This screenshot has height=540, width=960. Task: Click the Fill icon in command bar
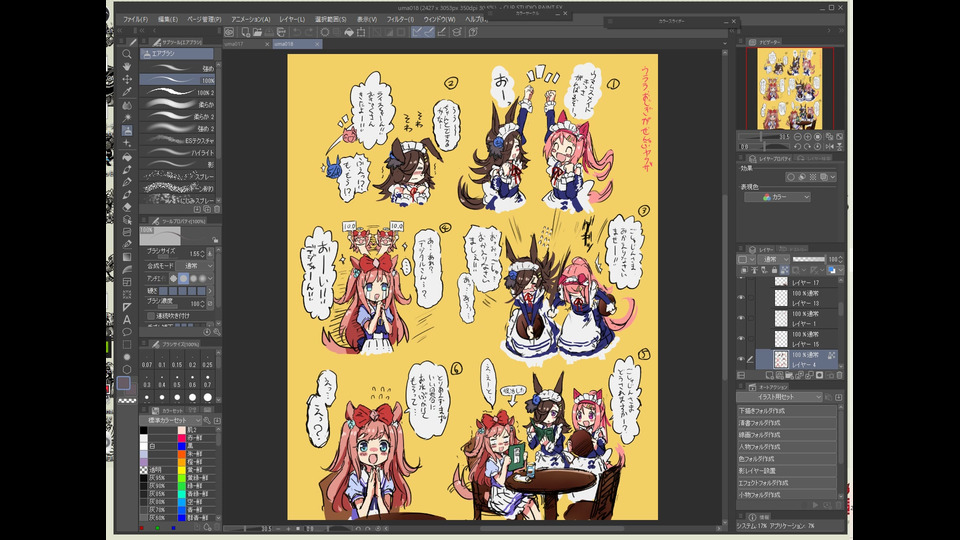click(x=349, y=32)
